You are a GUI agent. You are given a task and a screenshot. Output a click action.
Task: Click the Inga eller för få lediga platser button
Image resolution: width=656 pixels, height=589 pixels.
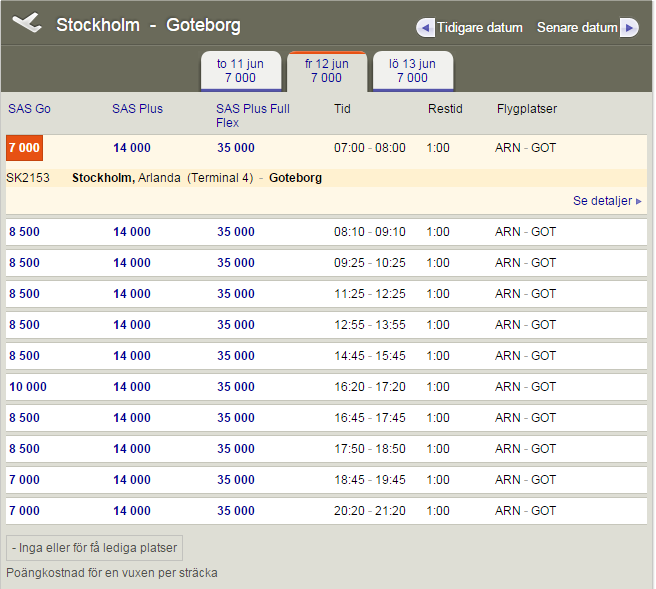(x=94, y=548)
